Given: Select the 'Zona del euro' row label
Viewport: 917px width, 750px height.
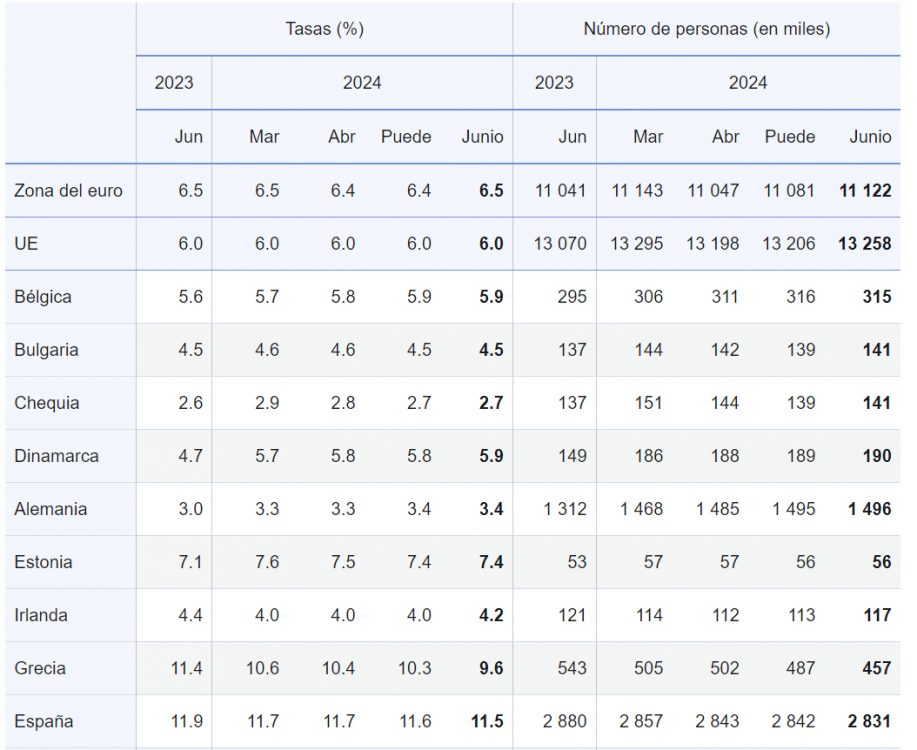Looking at the screenshot, I should pos(69,191).
